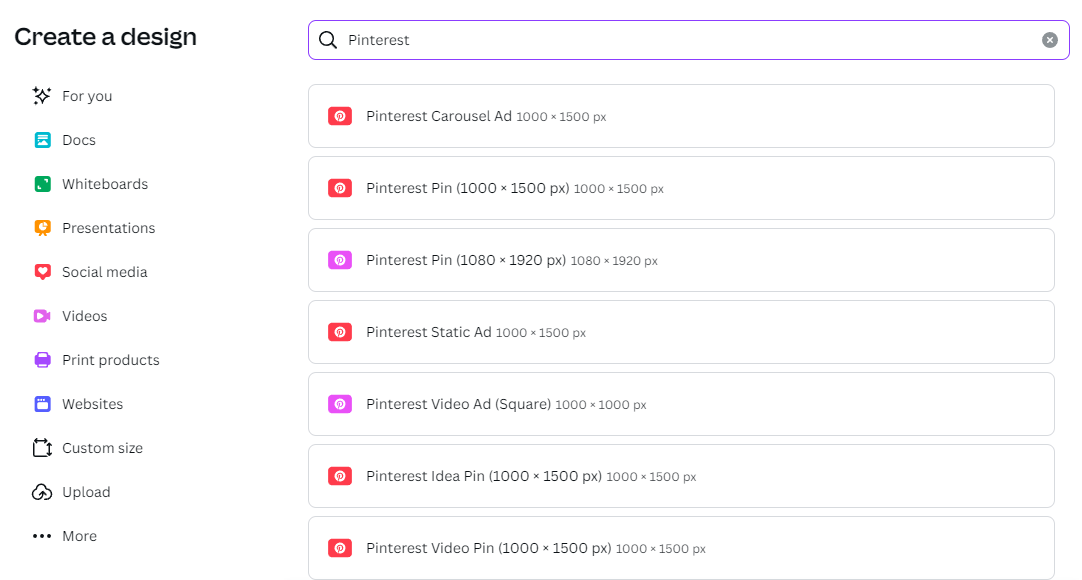Go to the Social media category
This screenshot has width=1082, height=580.
pyautogui.click(x=104, y=272)
